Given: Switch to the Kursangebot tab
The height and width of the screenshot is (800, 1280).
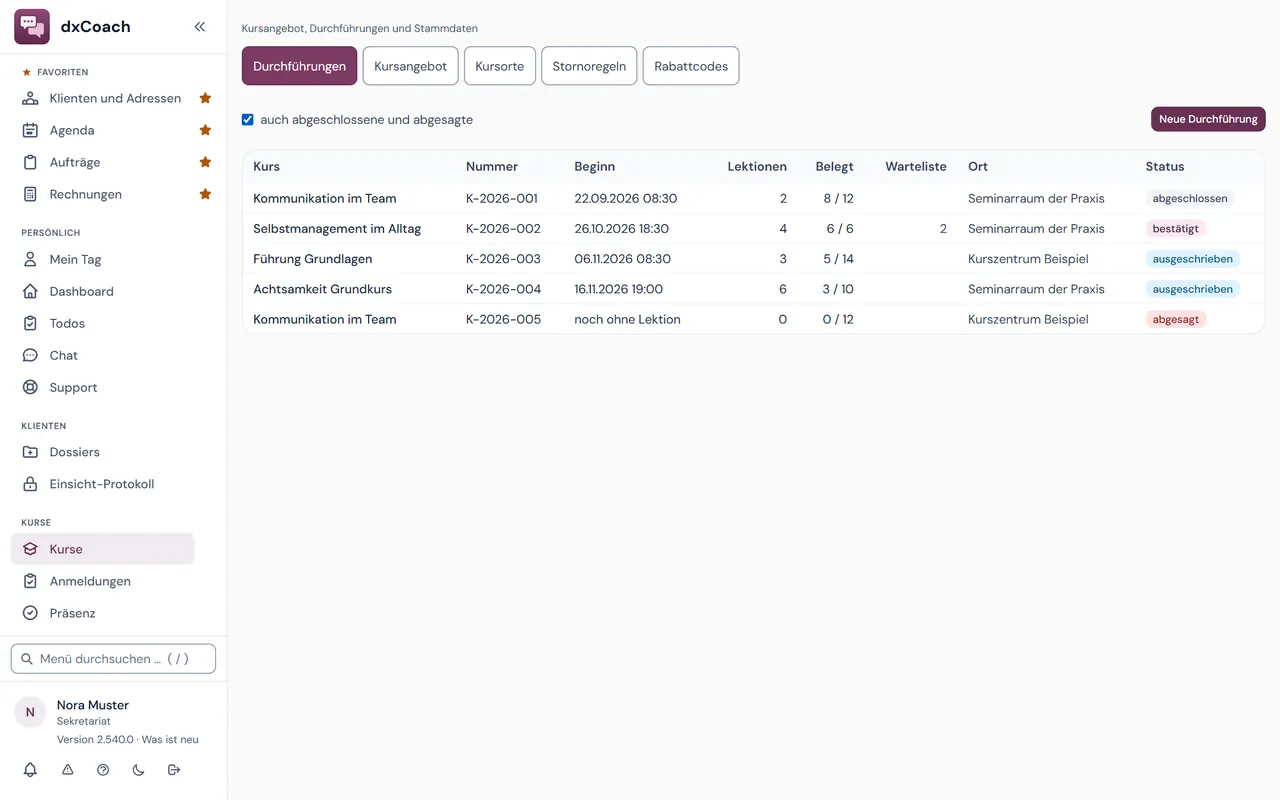Looking at the screenshot, I should 410,66.
